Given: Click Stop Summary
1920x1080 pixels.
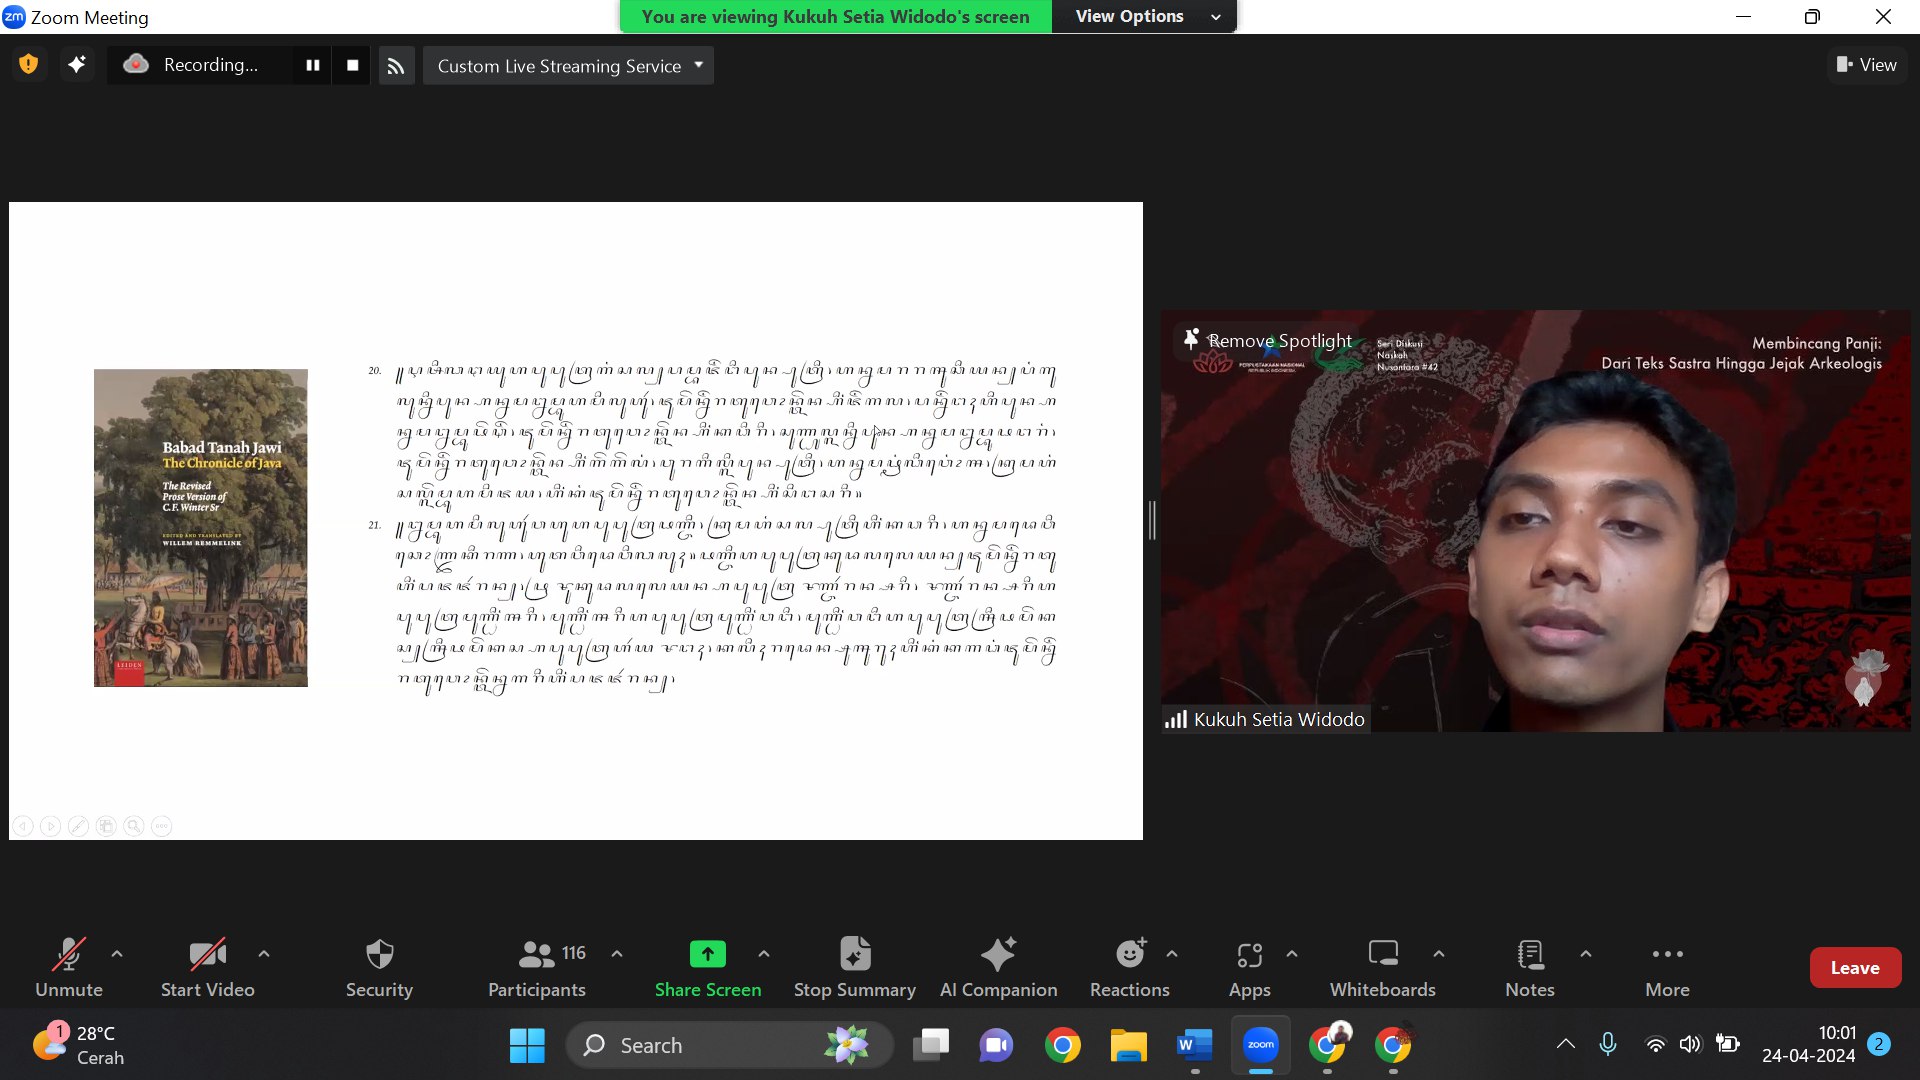Looking at the screenshot, I should (x=855, y=968).
